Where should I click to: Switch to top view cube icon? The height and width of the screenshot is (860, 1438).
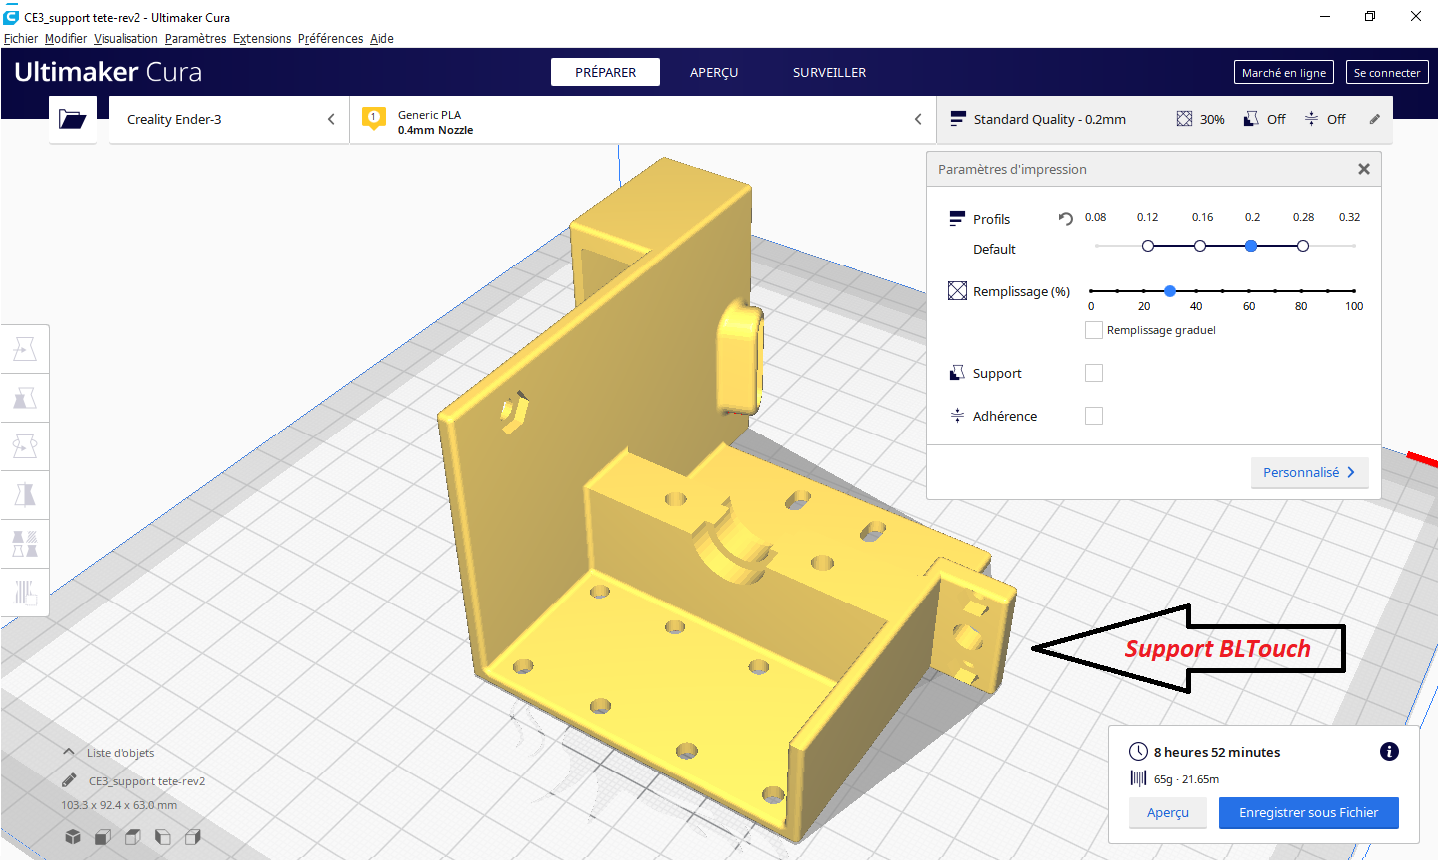pyautogui.click(x=132, y=837)
